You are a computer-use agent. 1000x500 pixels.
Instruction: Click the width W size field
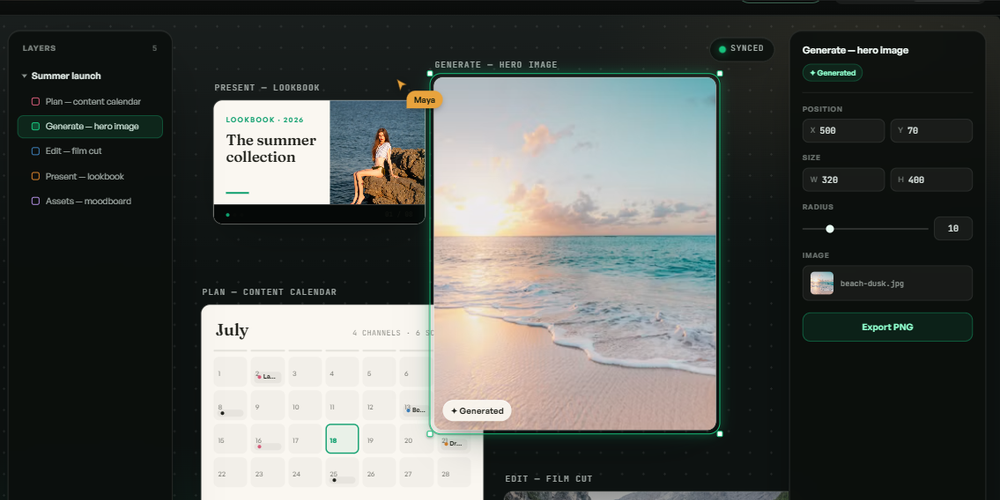(x=843, y=180)
